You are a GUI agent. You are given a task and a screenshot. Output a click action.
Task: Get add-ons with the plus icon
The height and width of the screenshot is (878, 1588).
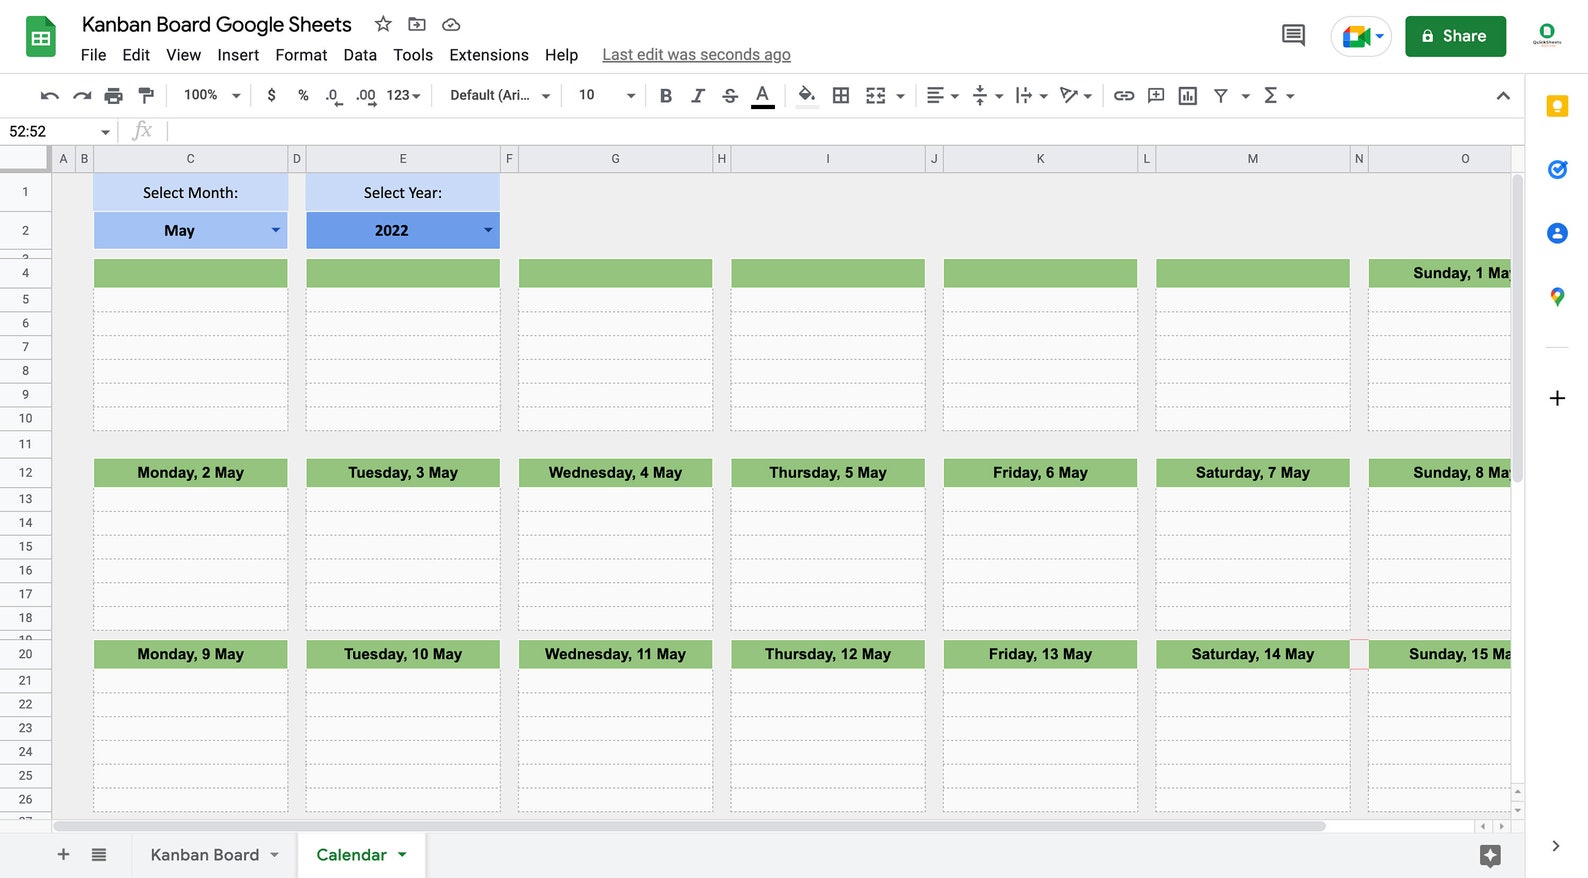[x=1557, y=398]
